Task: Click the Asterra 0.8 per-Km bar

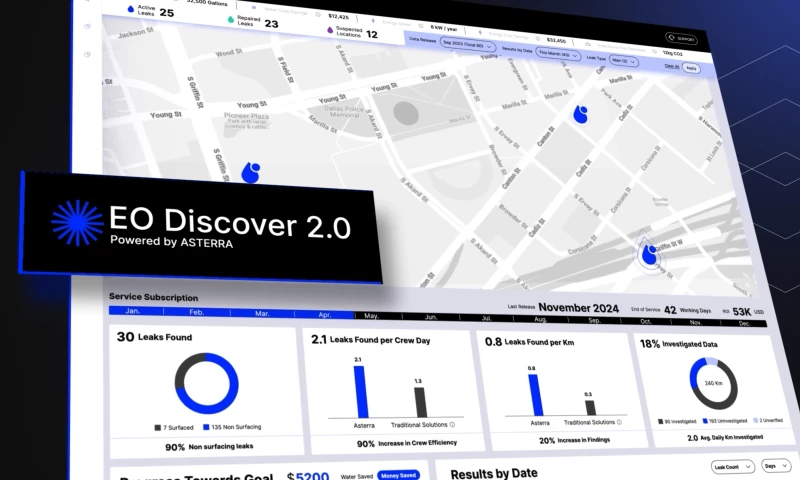Action: [536, 395]
